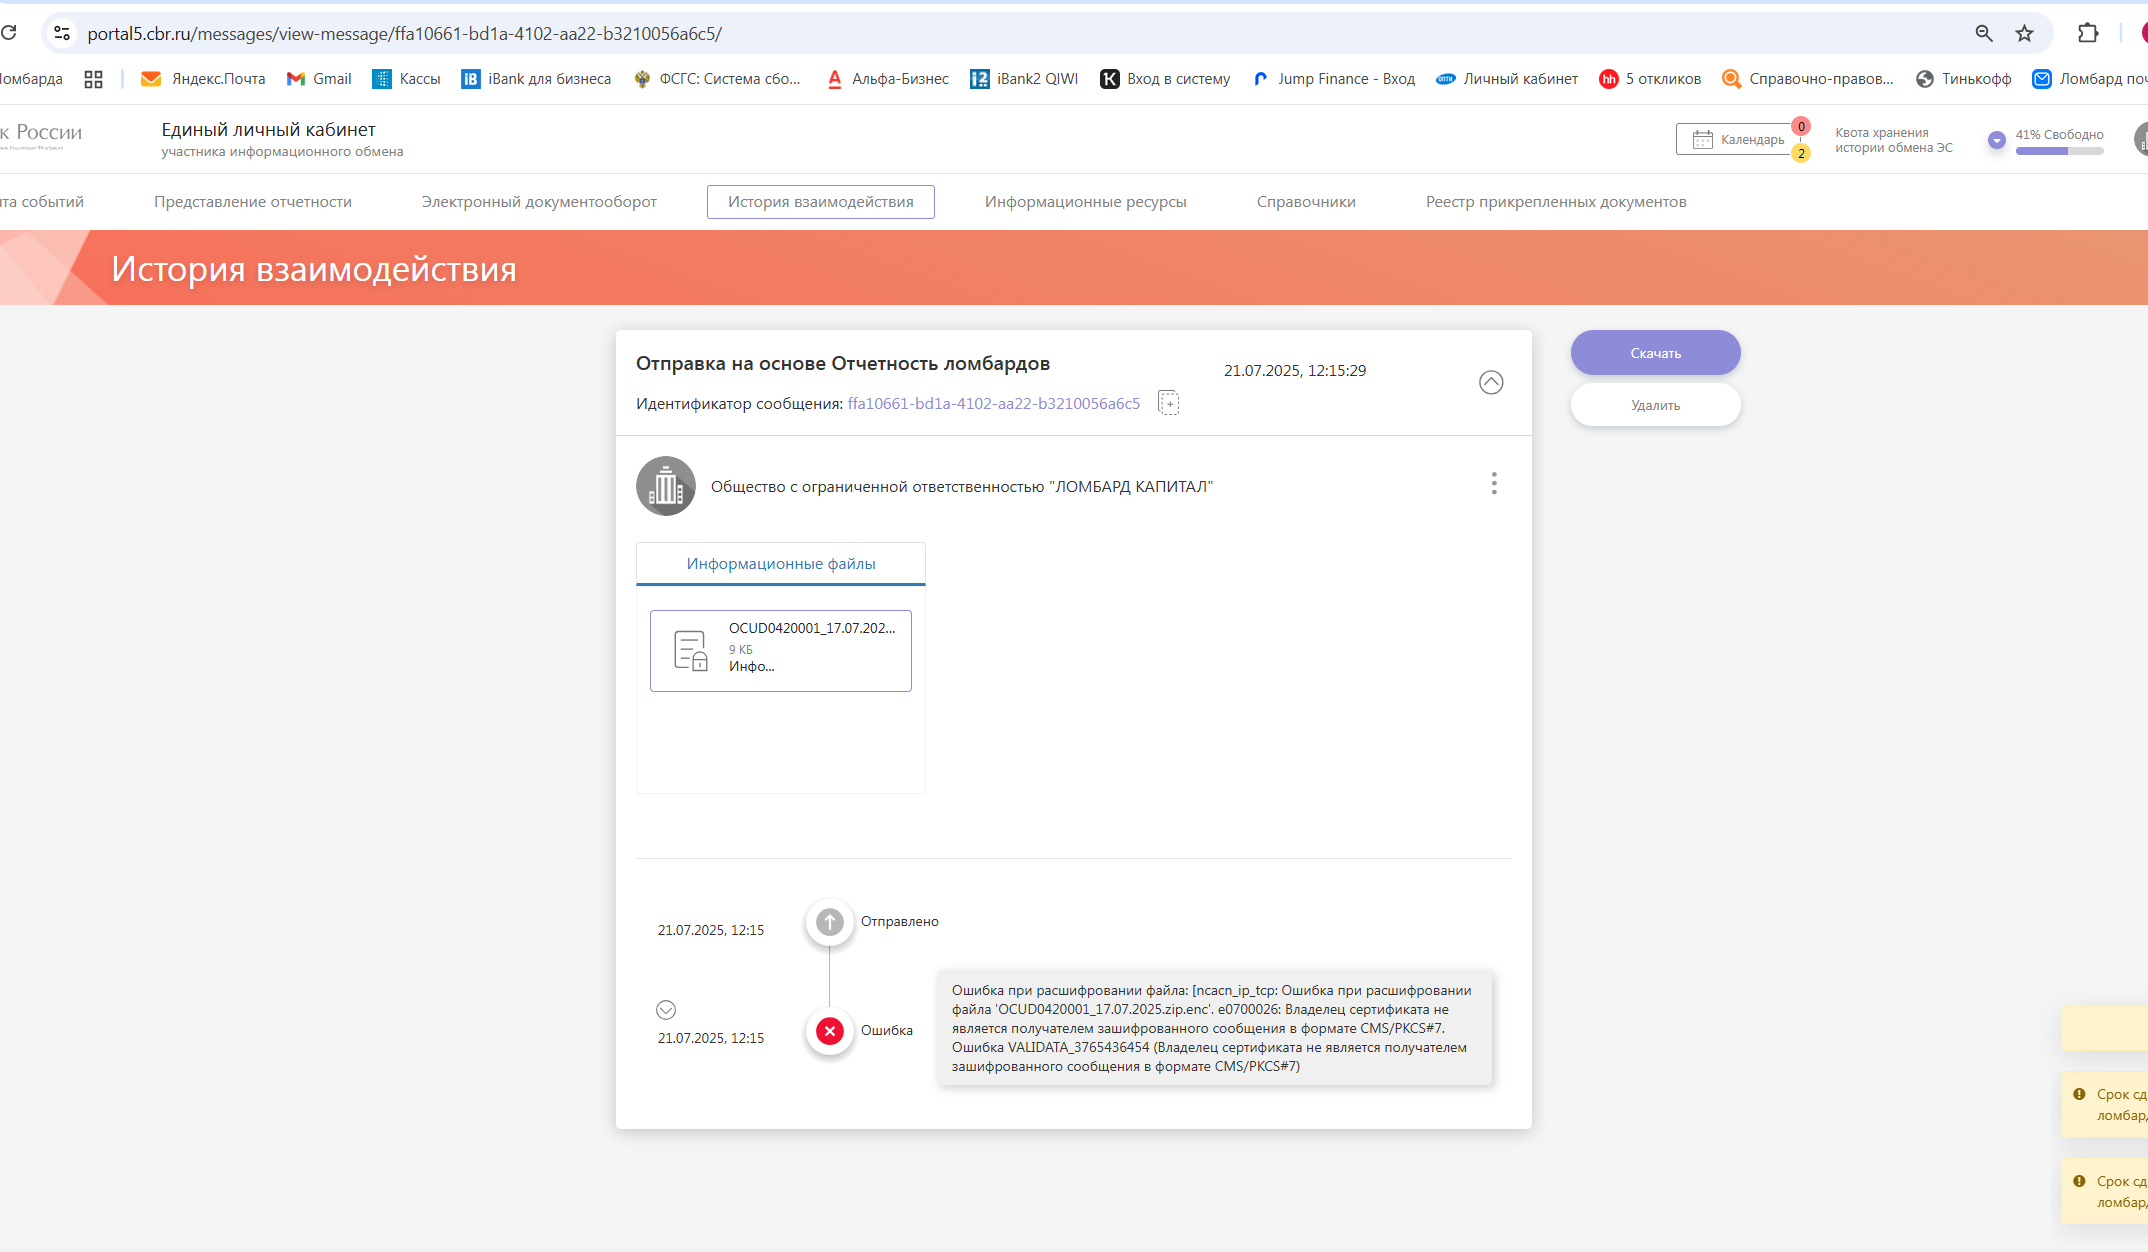The height and width of the screenshot is (1252, 2148).
Task: Click the zoom magnifier icon in address bar
Action: coord(1984,33)
